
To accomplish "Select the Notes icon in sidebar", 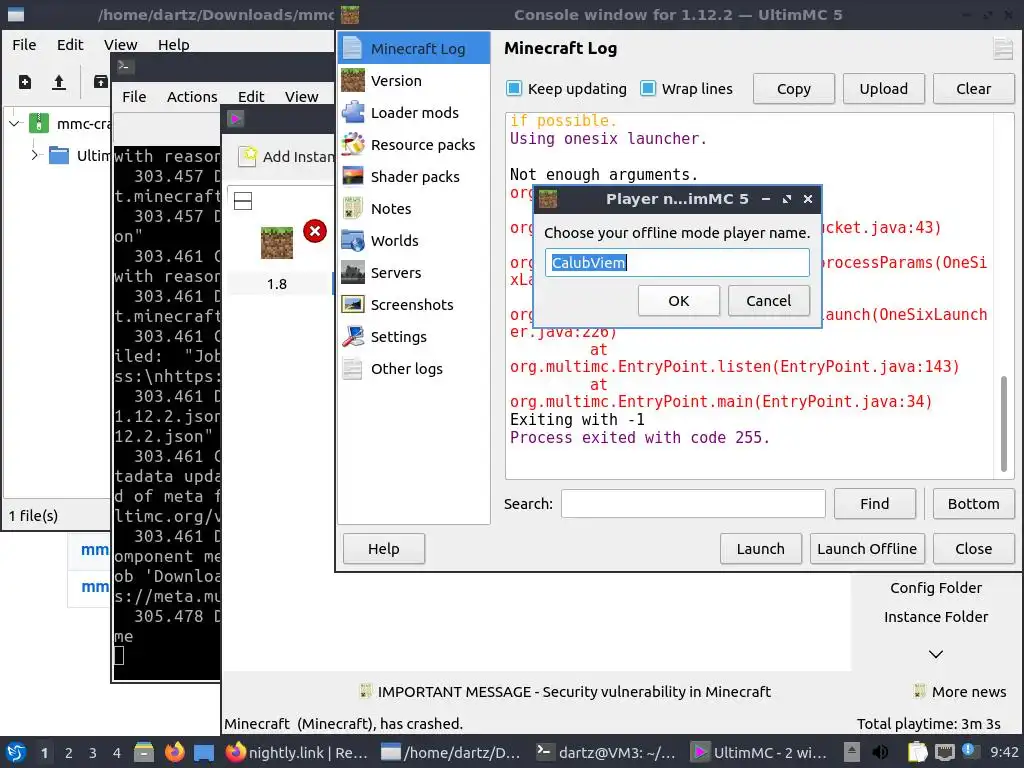I will tap(353, 208).
